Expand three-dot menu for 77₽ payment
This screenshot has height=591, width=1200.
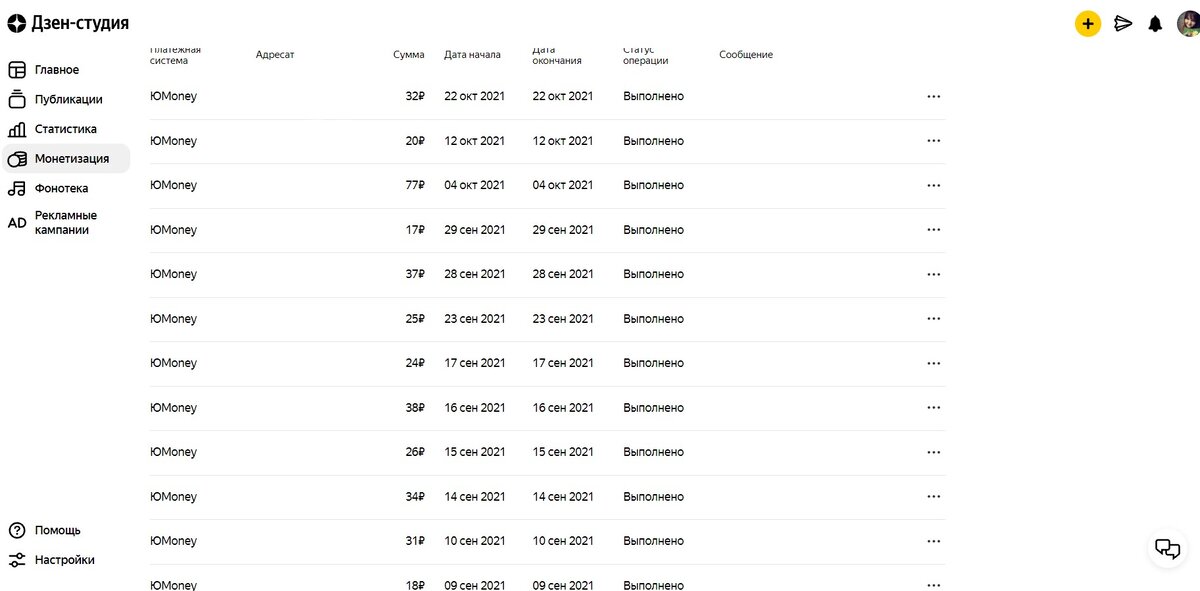[934, 185]
